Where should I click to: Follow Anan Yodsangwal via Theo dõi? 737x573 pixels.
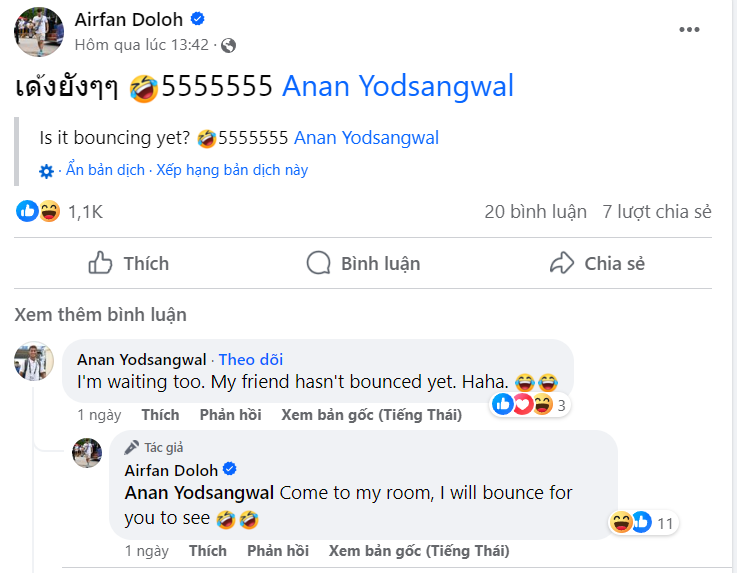251,360
